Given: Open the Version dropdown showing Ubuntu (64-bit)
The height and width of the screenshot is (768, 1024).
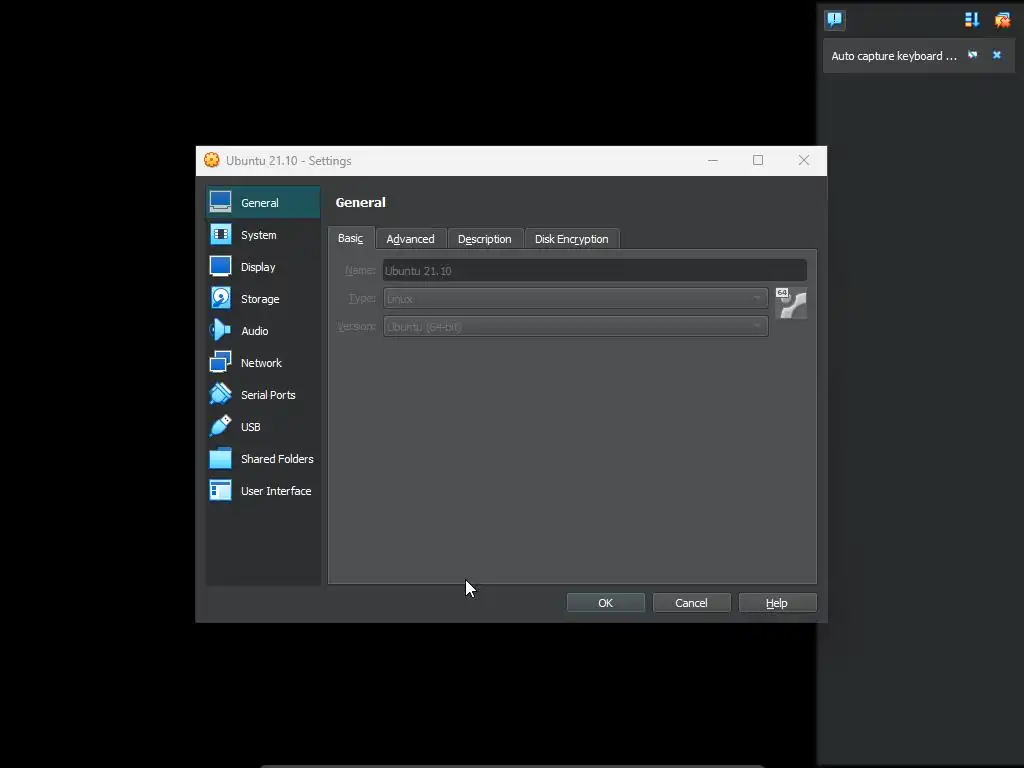Looking at the screenshot, I should coord(575,327).
